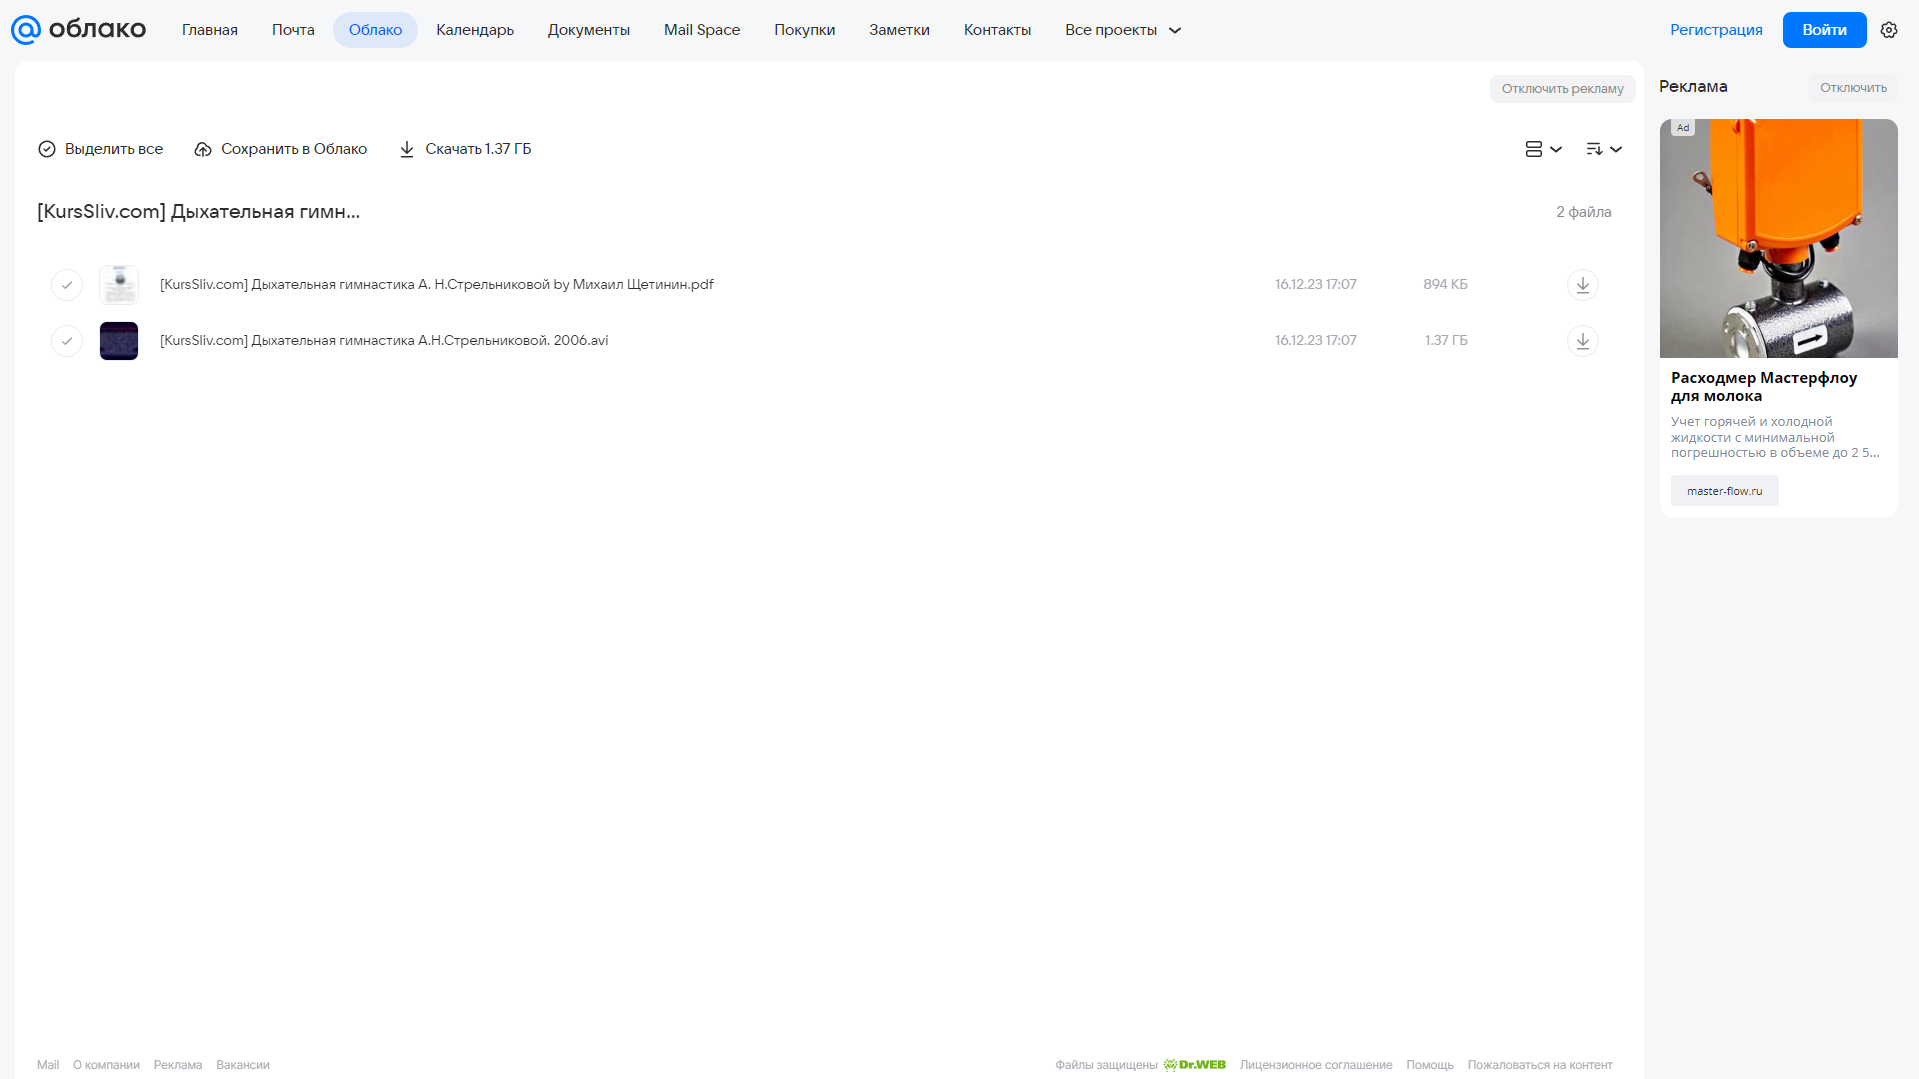The height and width of the screenshot is (1079, 1919).
Task: Open the PDF file thumbnail preview
Action: click(119, 285)
